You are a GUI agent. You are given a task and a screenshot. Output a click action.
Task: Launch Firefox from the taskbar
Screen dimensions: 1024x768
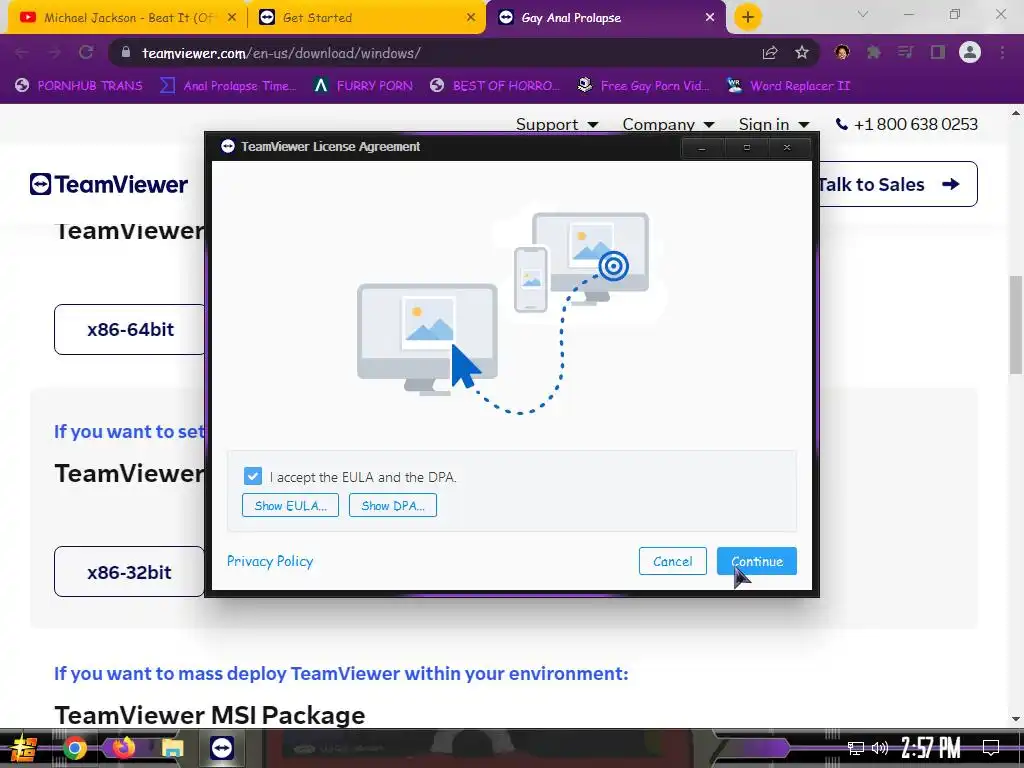click(x=123, y=747)
